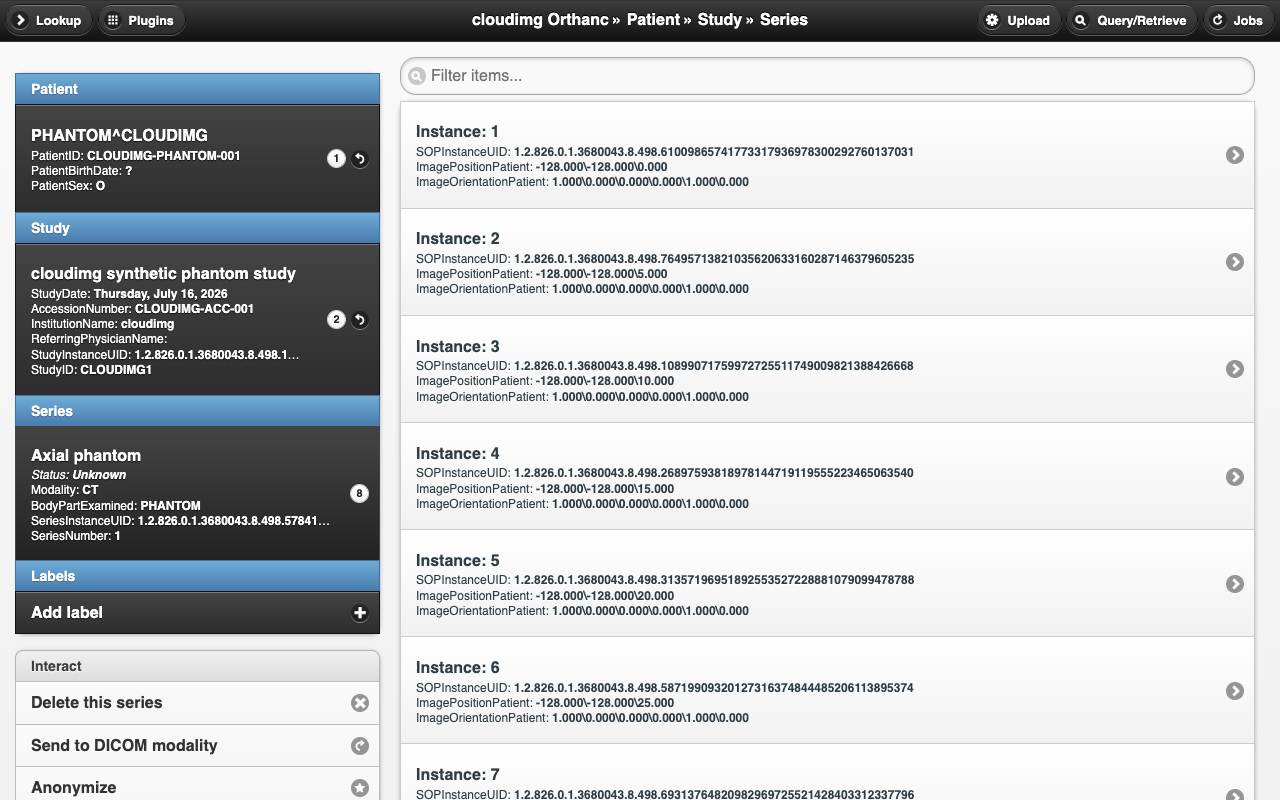Click the 'SeriesNumber: 1' text
The height and width of the screenshot is (800, 1280).
(x=76, y=536)
